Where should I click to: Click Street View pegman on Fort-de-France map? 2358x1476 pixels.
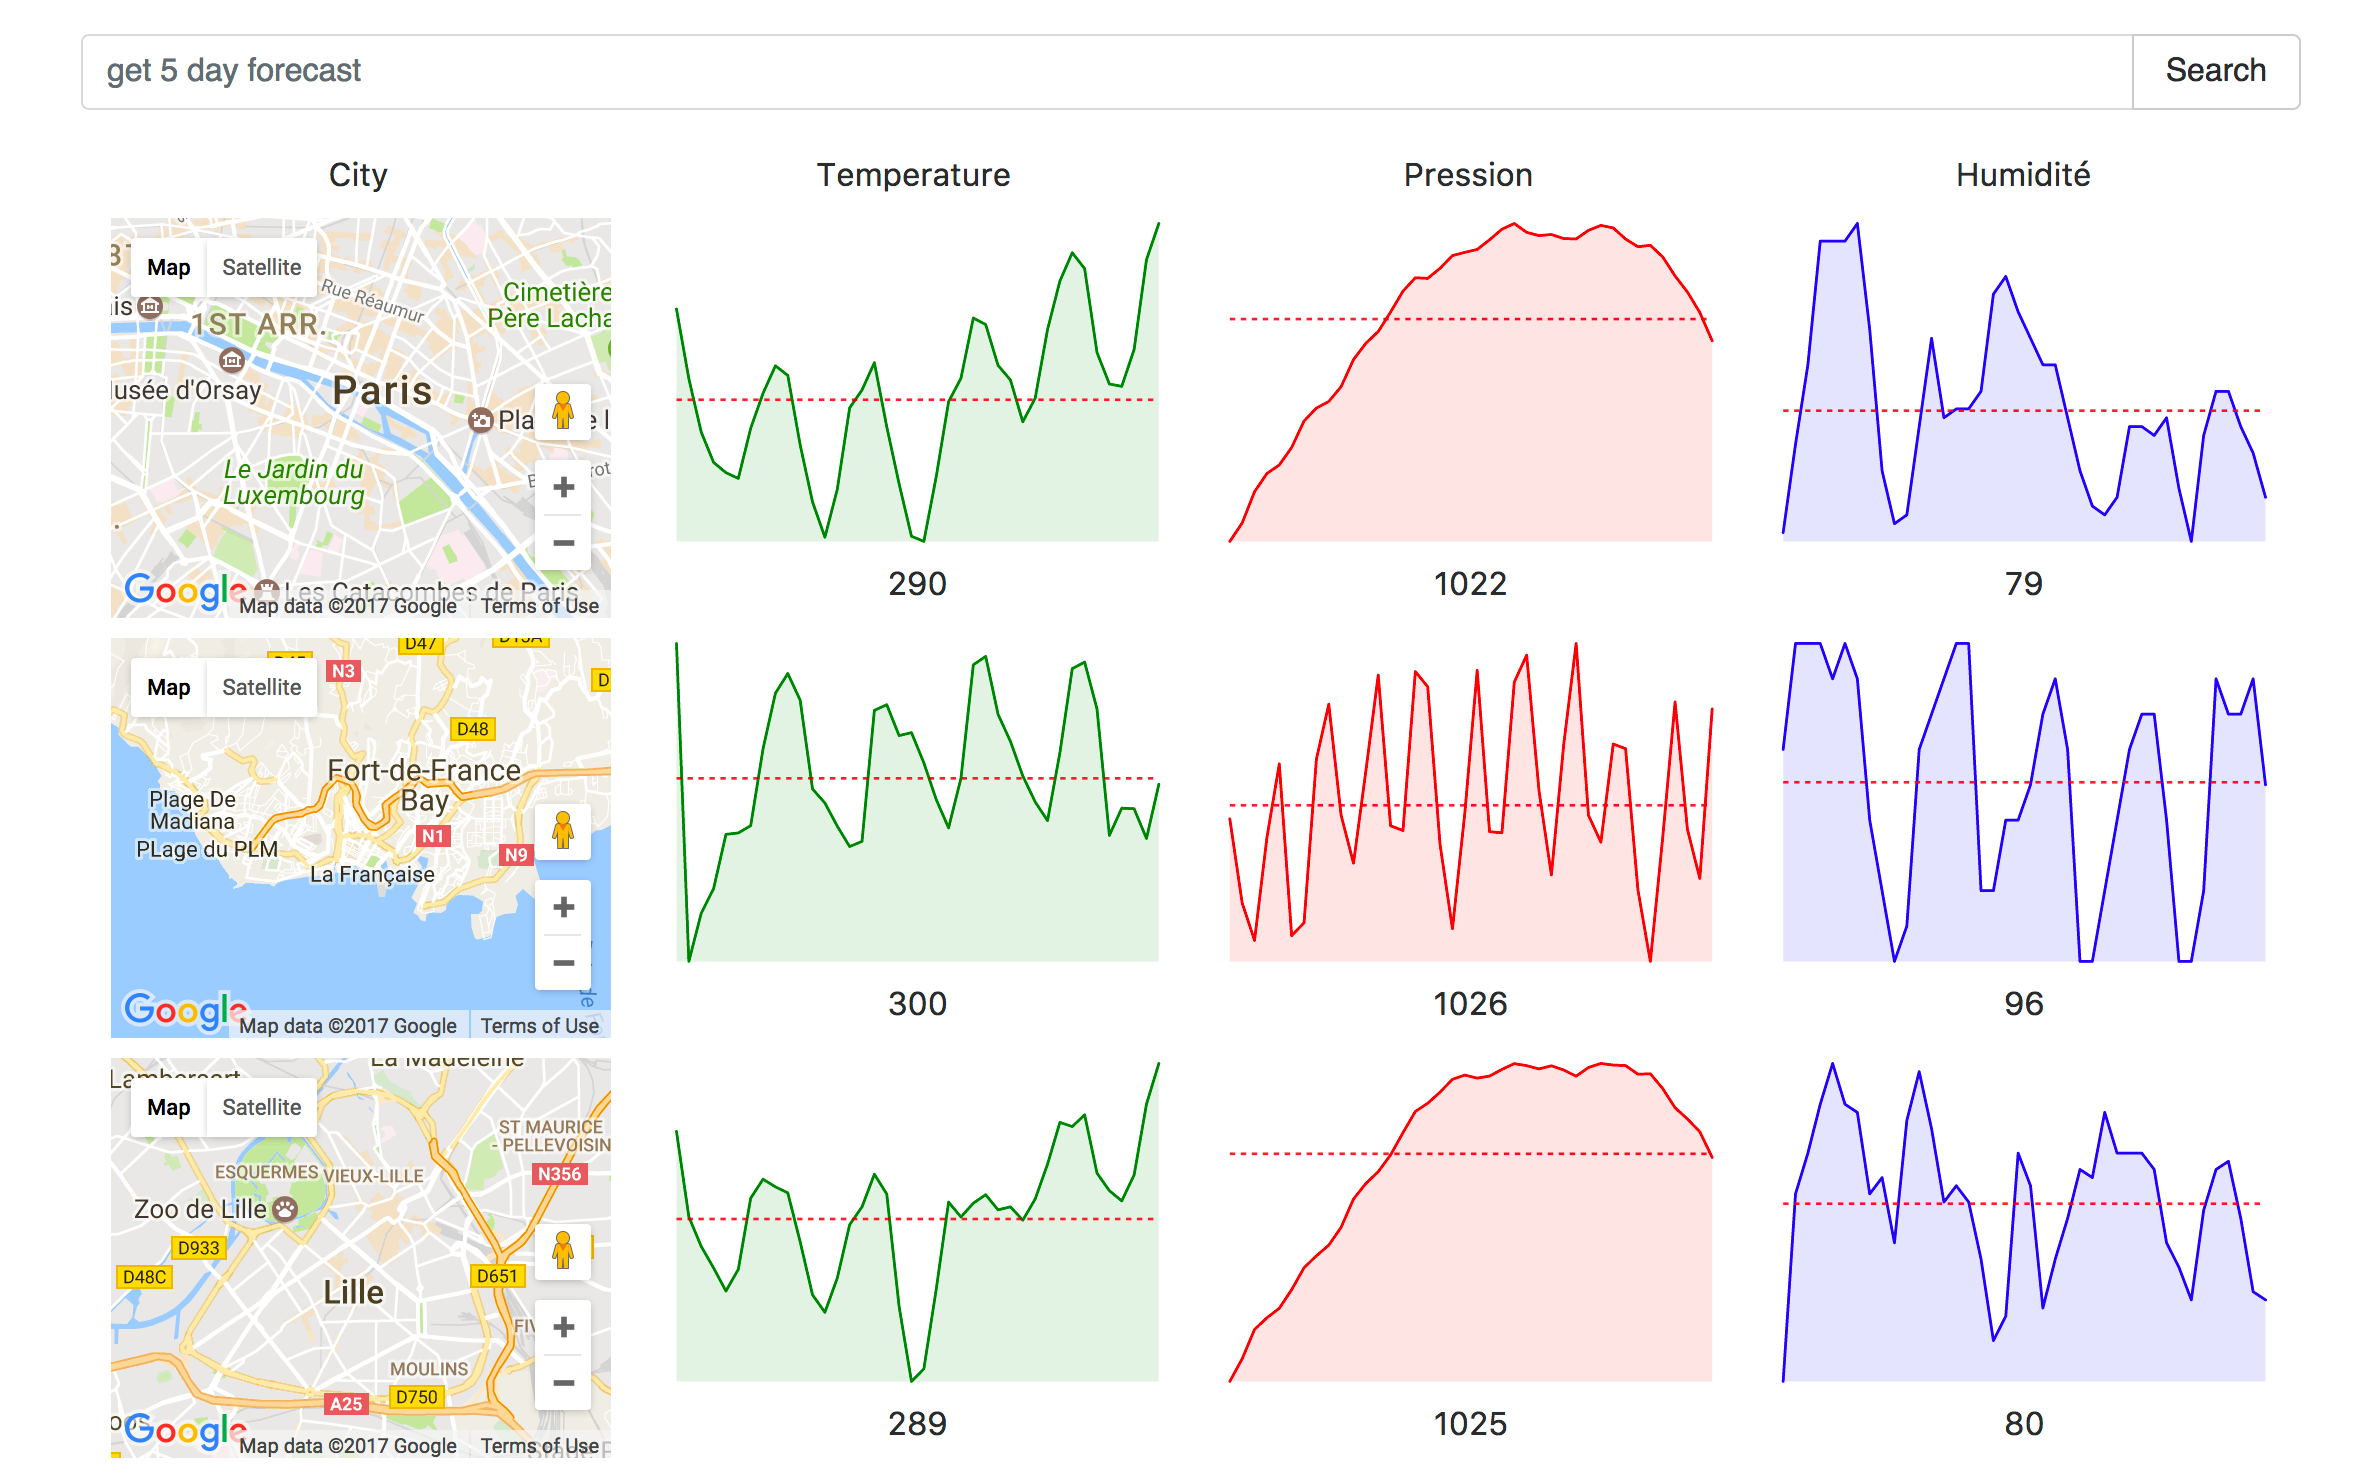(x=563, y=831)
